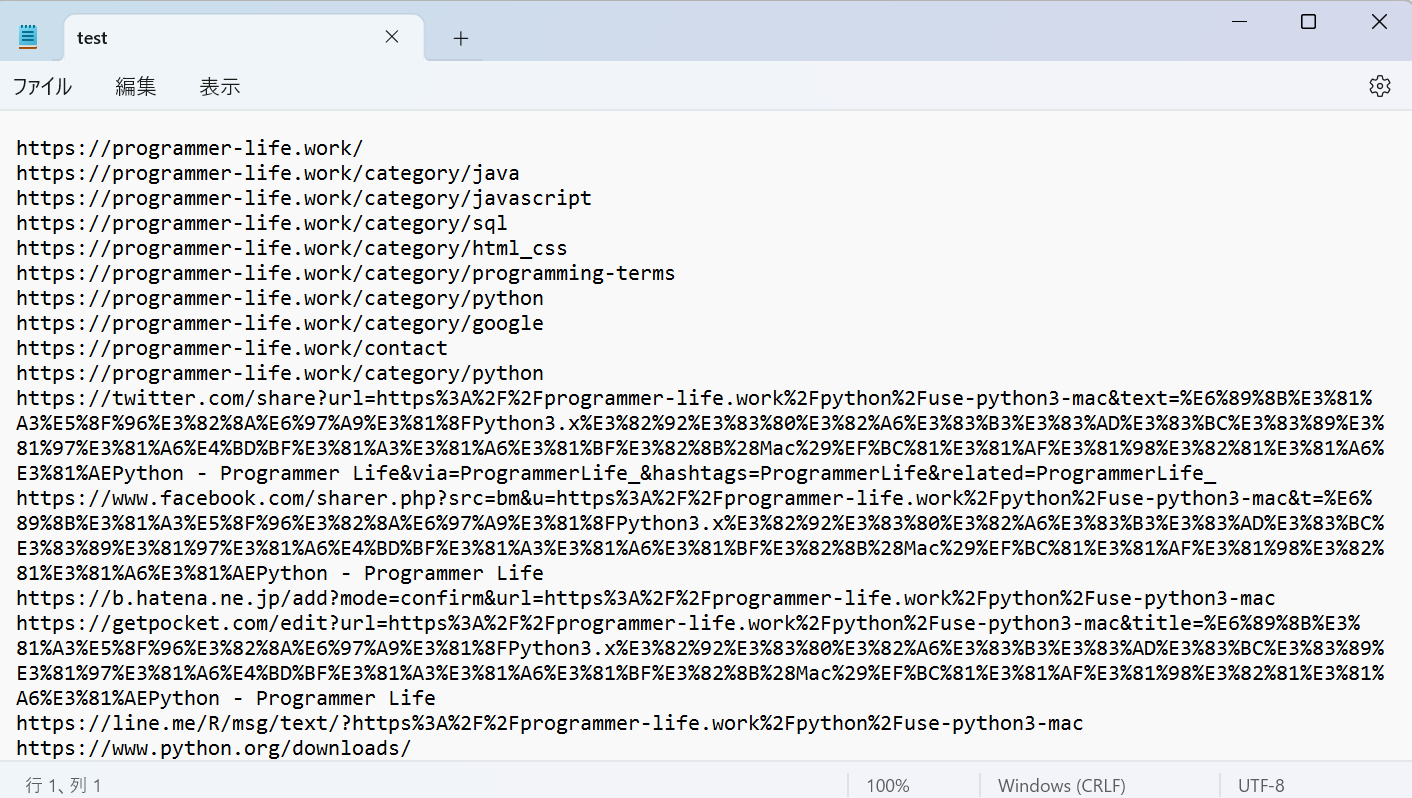Click the Notepad app icon in the title bar
This screenshot has height=798, width=1412.
click(28, 37)
